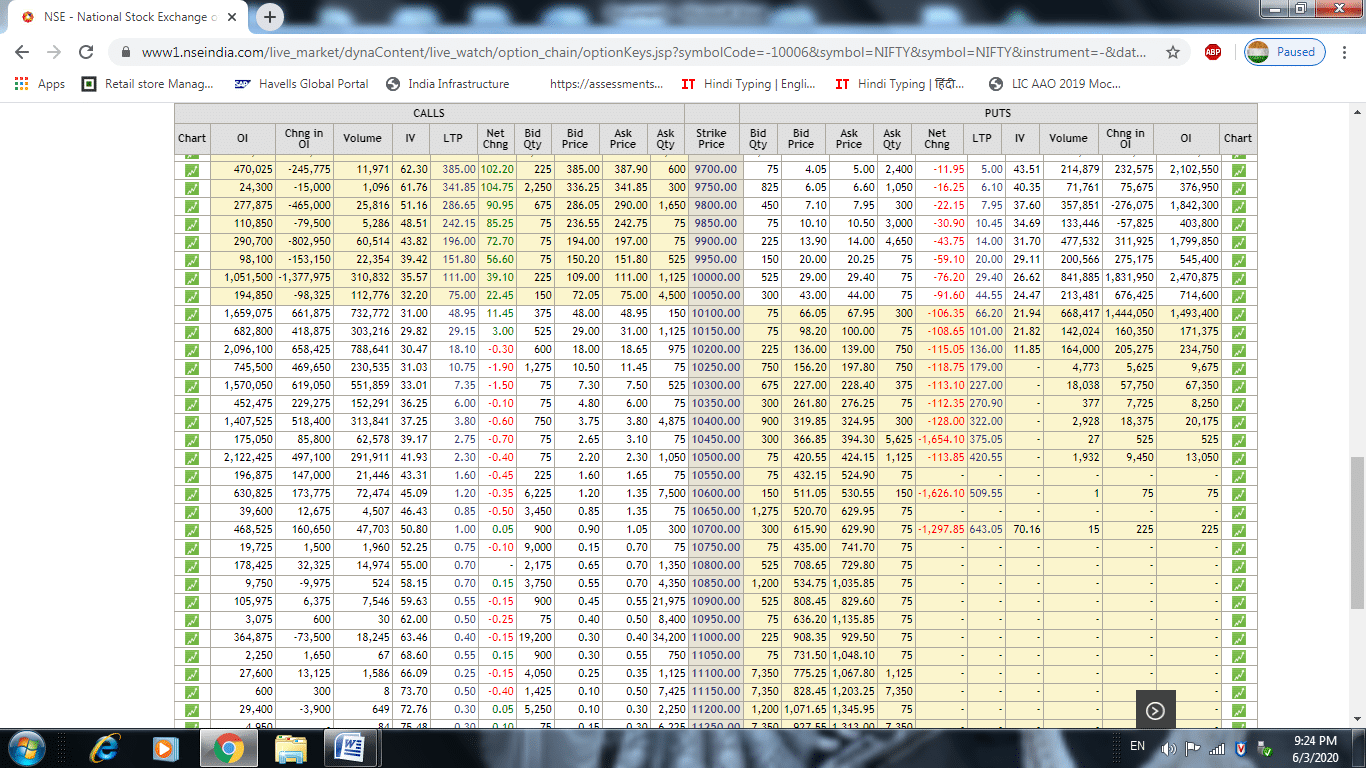Click puts LTP 420.55 for 10500 strike

985,458
